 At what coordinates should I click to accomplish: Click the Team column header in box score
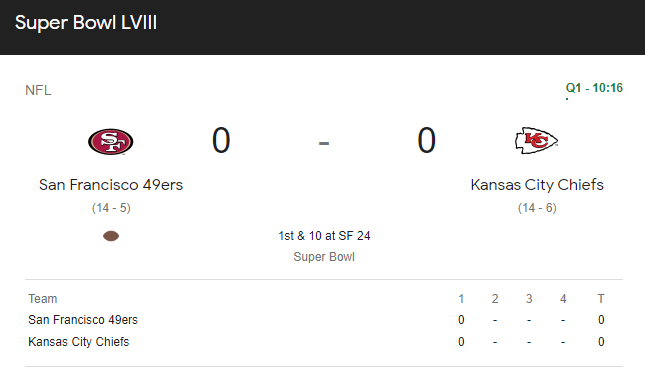[43, 299]
